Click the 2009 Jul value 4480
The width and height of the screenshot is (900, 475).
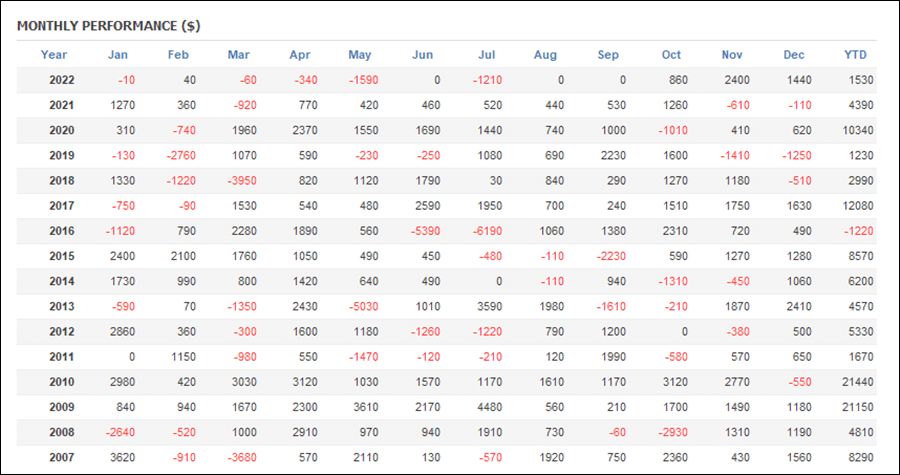[x=490, y=407]
